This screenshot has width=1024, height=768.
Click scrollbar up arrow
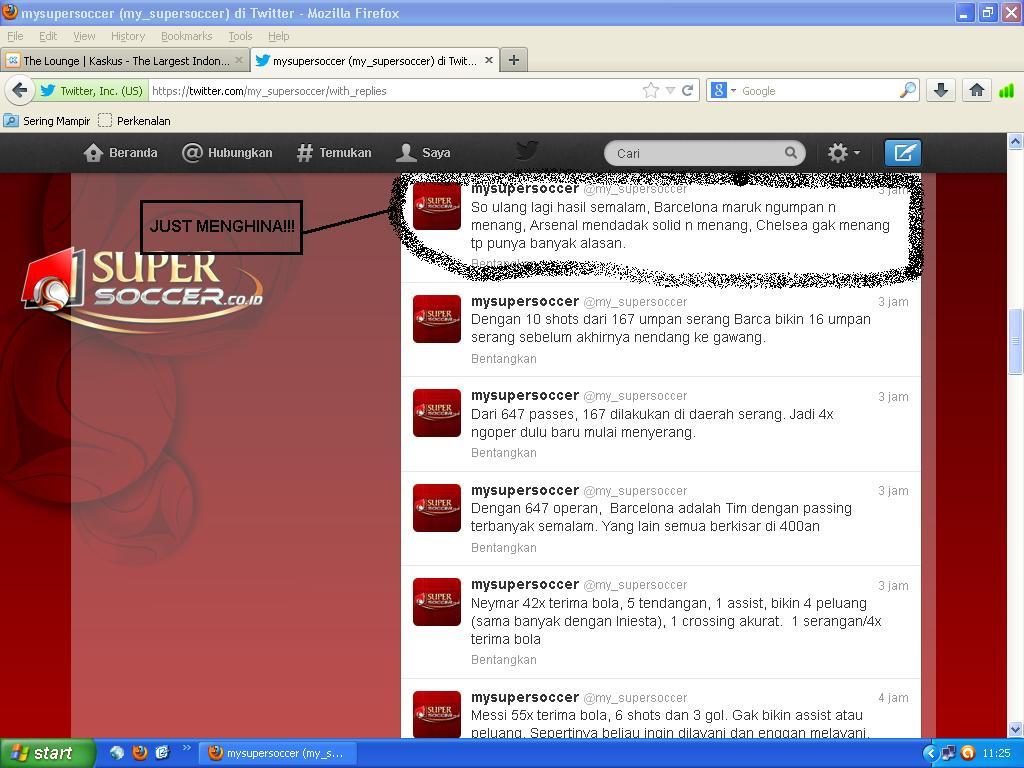(x=1015, y=141)
